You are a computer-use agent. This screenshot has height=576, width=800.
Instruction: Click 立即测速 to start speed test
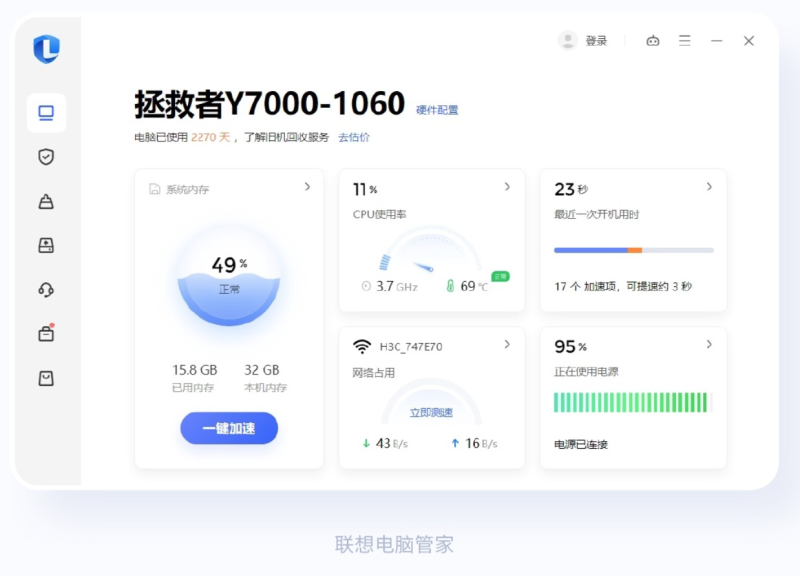431,412
